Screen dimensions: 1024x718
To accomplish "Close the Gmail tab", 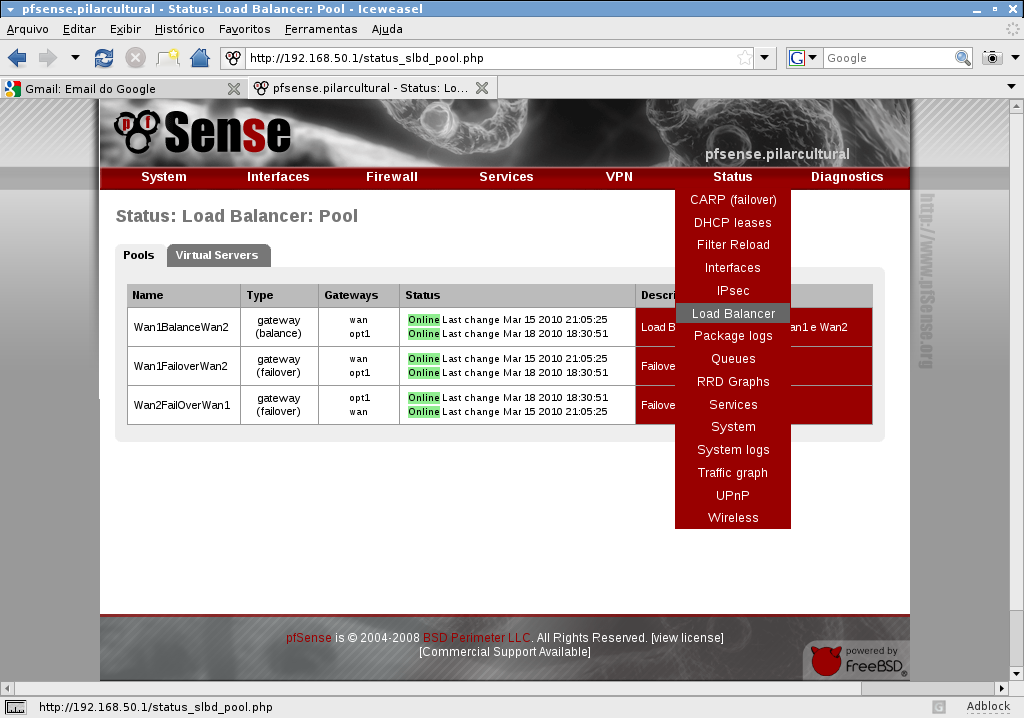I will point(233,88).
